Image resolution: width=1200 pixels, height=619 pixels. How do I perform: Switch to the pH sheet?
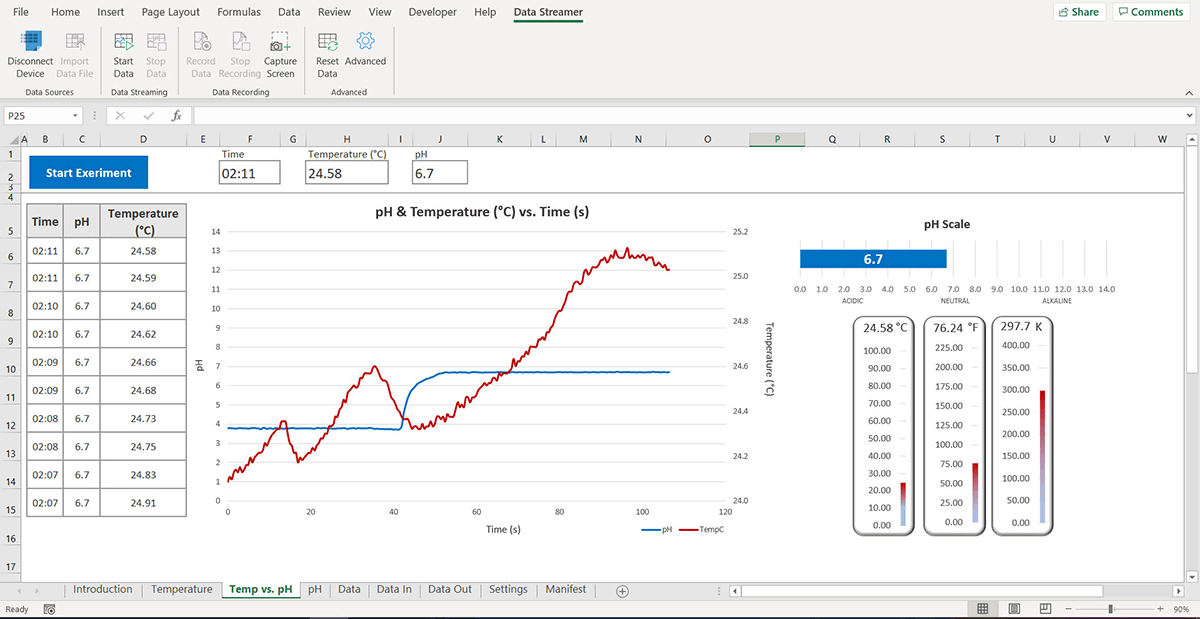(x=315, y=590)
